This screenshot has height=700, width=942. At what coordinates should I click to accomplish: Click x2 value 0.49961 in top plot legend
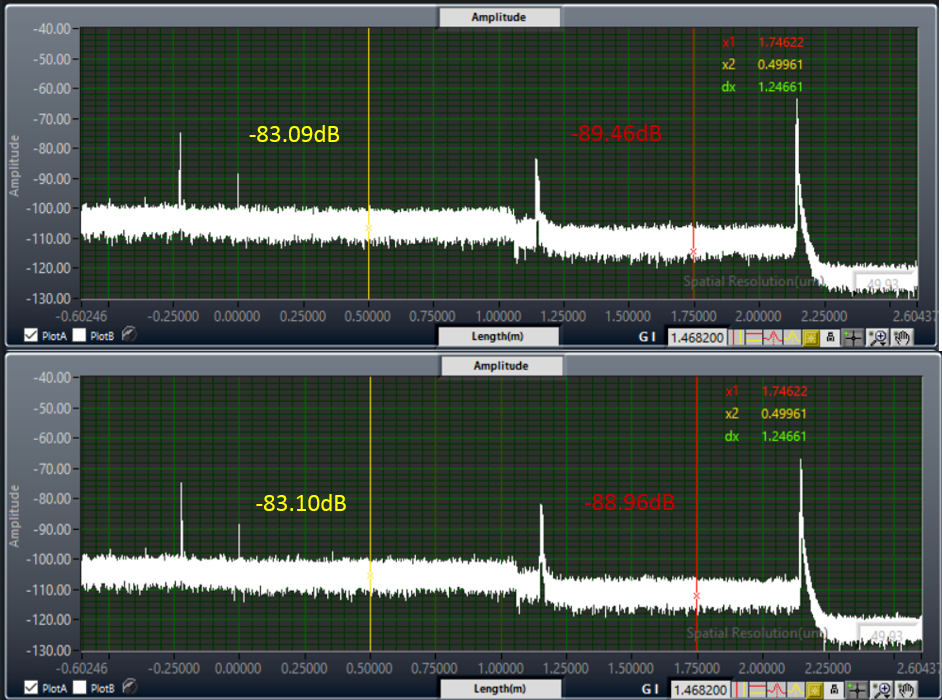780,64
